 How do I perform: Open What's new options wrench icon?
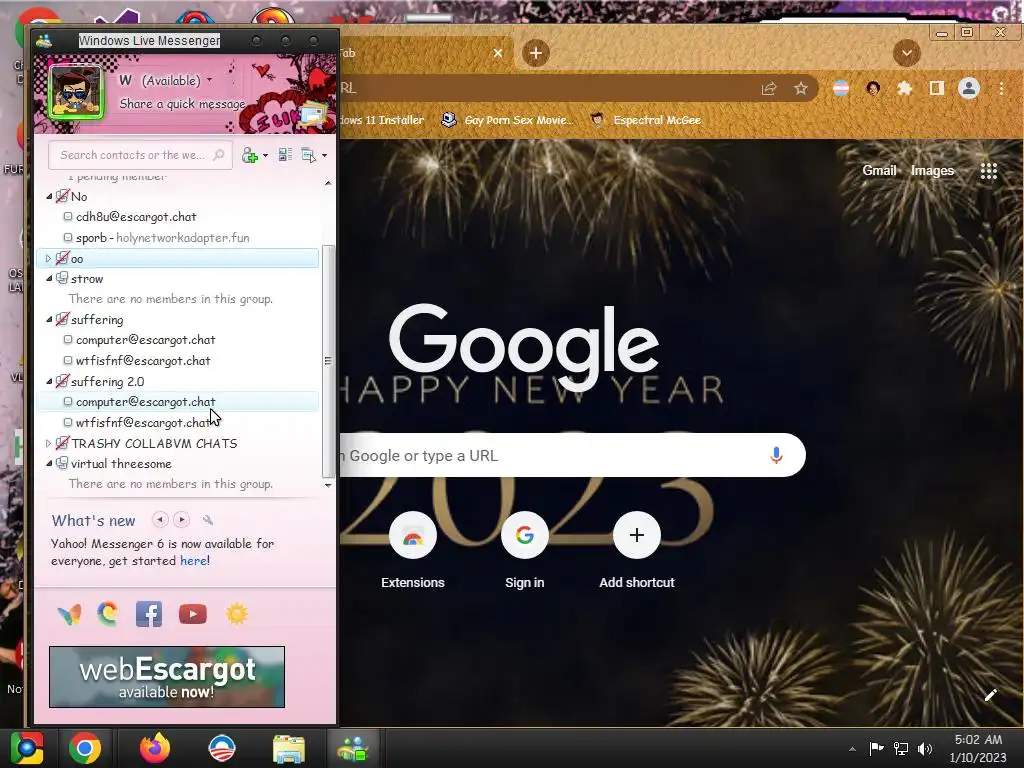coord(208,520)
